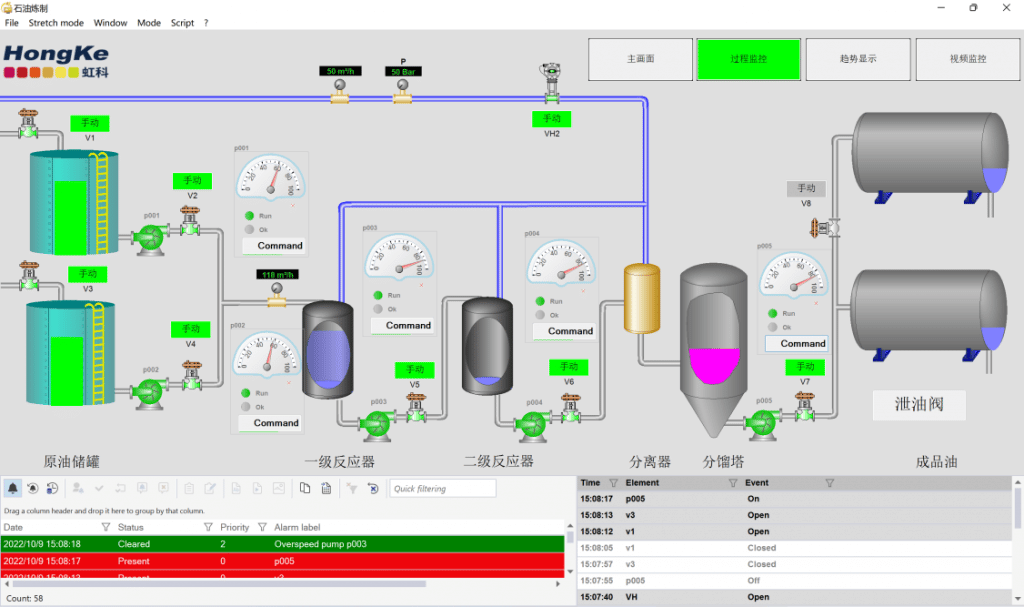This screenshot has width=1024, height=607.
Task: Clear the alarm filter using the funnel-x icon
Action: [351, 488]
